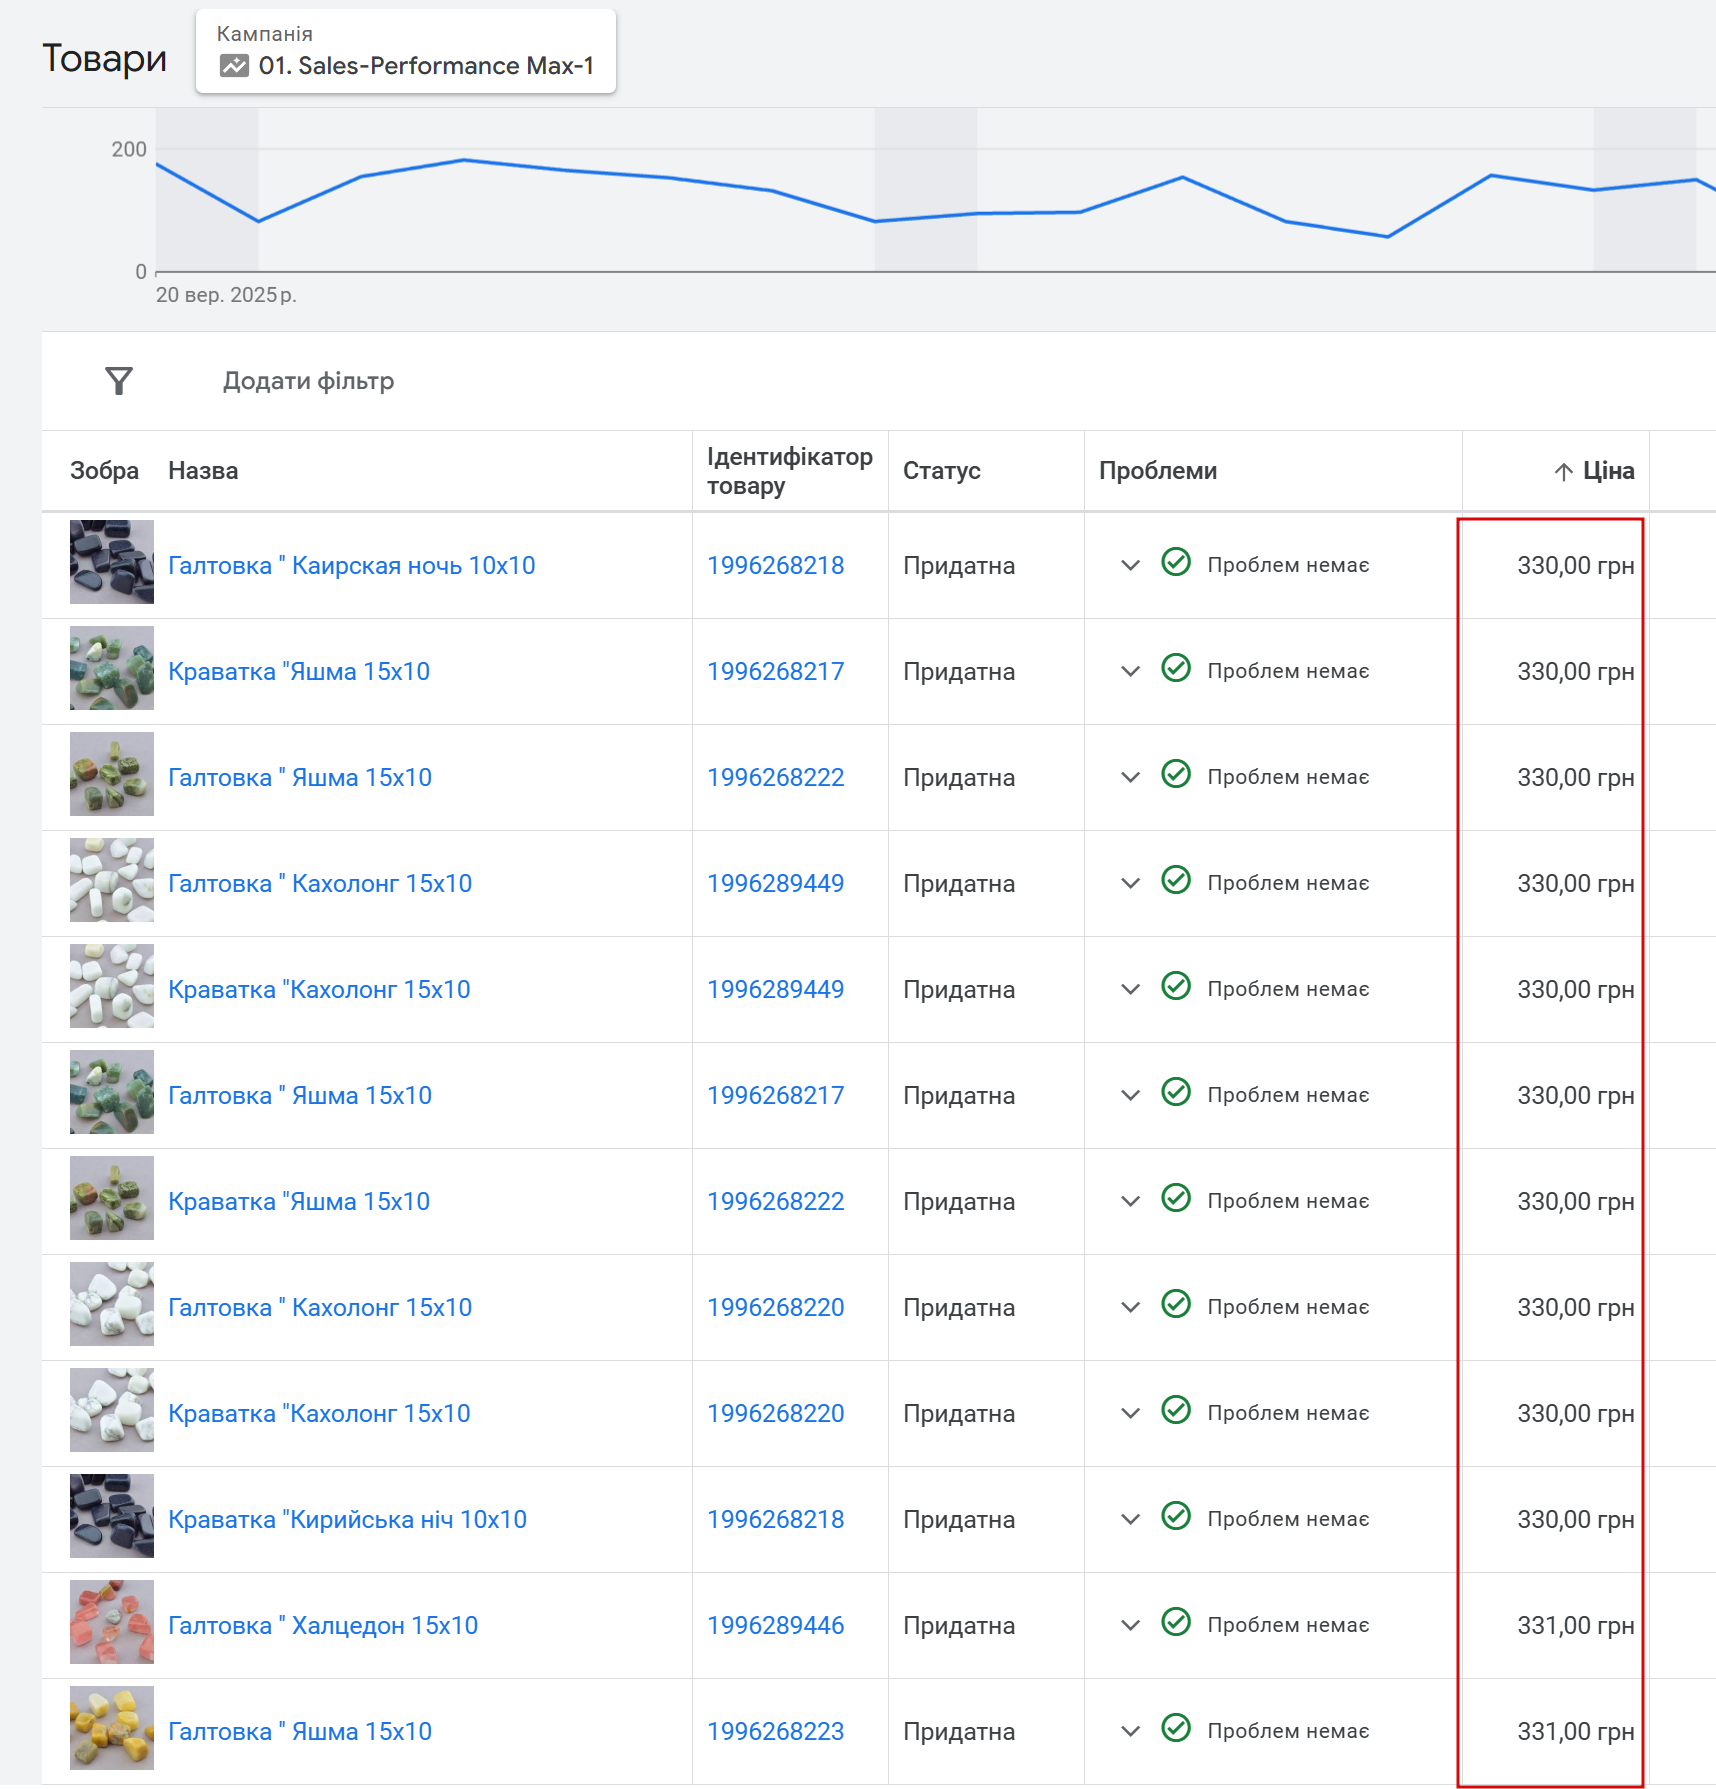Sort table by Назва column header

[203, 471]
